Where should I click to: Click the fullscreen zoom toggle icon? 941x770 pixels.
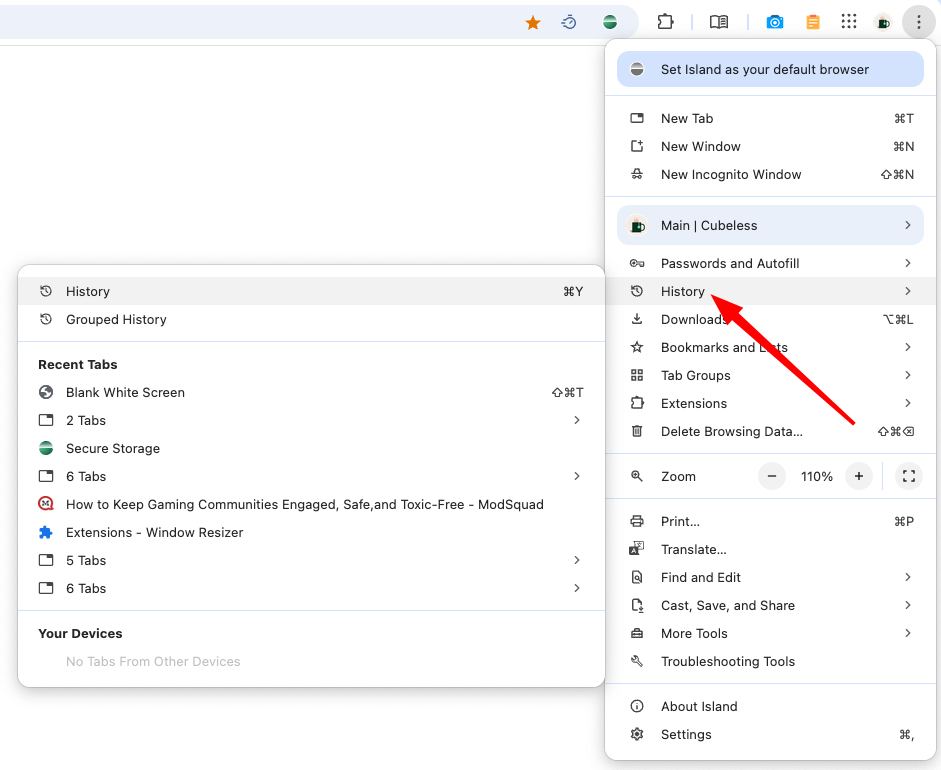click(909, 476)
